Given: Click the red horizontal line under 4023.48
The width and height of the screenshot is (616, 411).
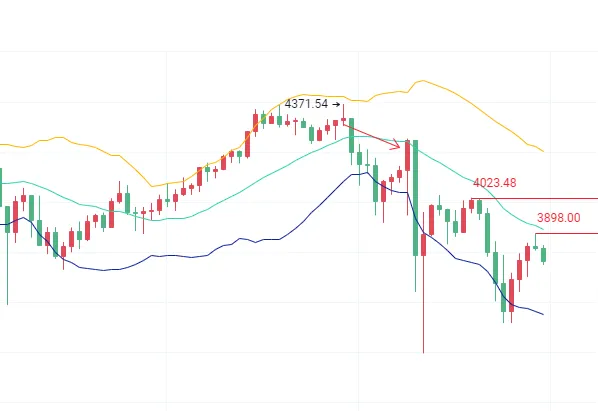Looking at the screenshot, I should coord(540,198).
